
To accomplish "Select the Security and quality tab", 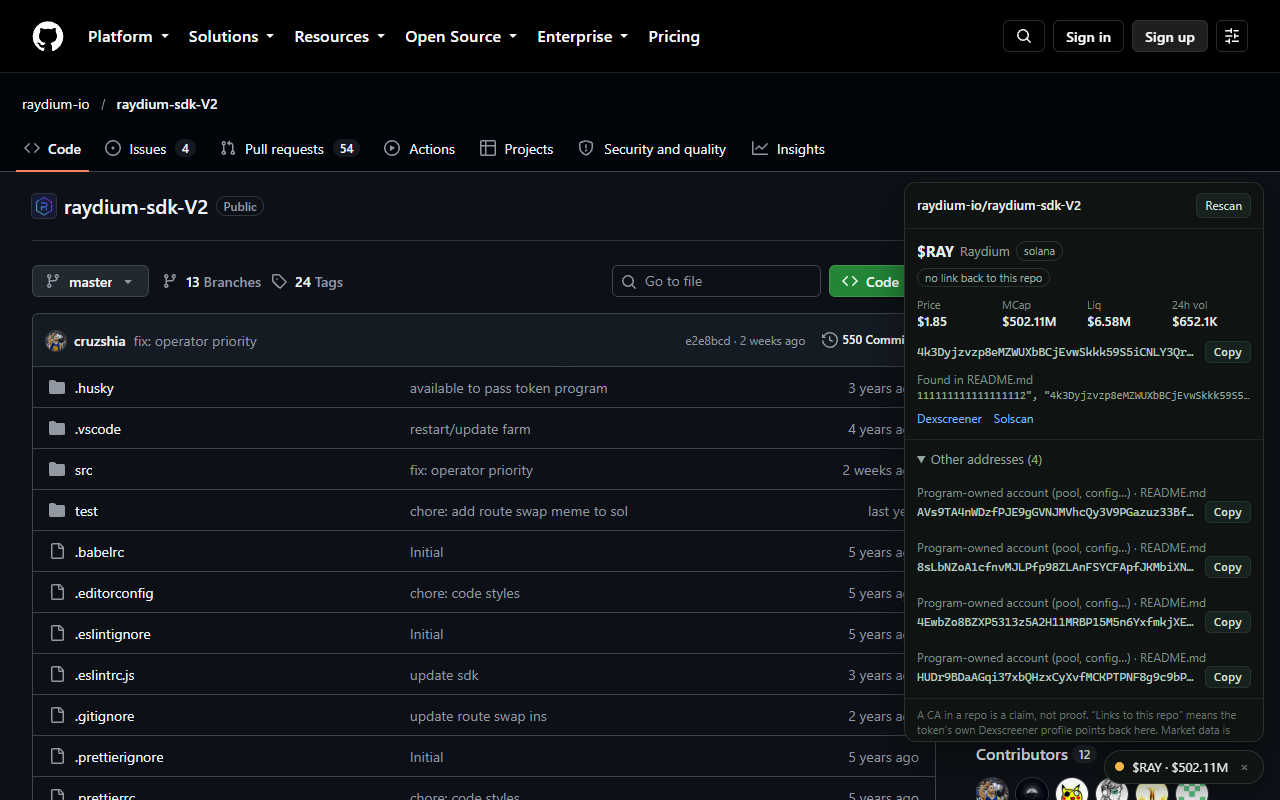I will pyautogui.click(x=653, y=149).
